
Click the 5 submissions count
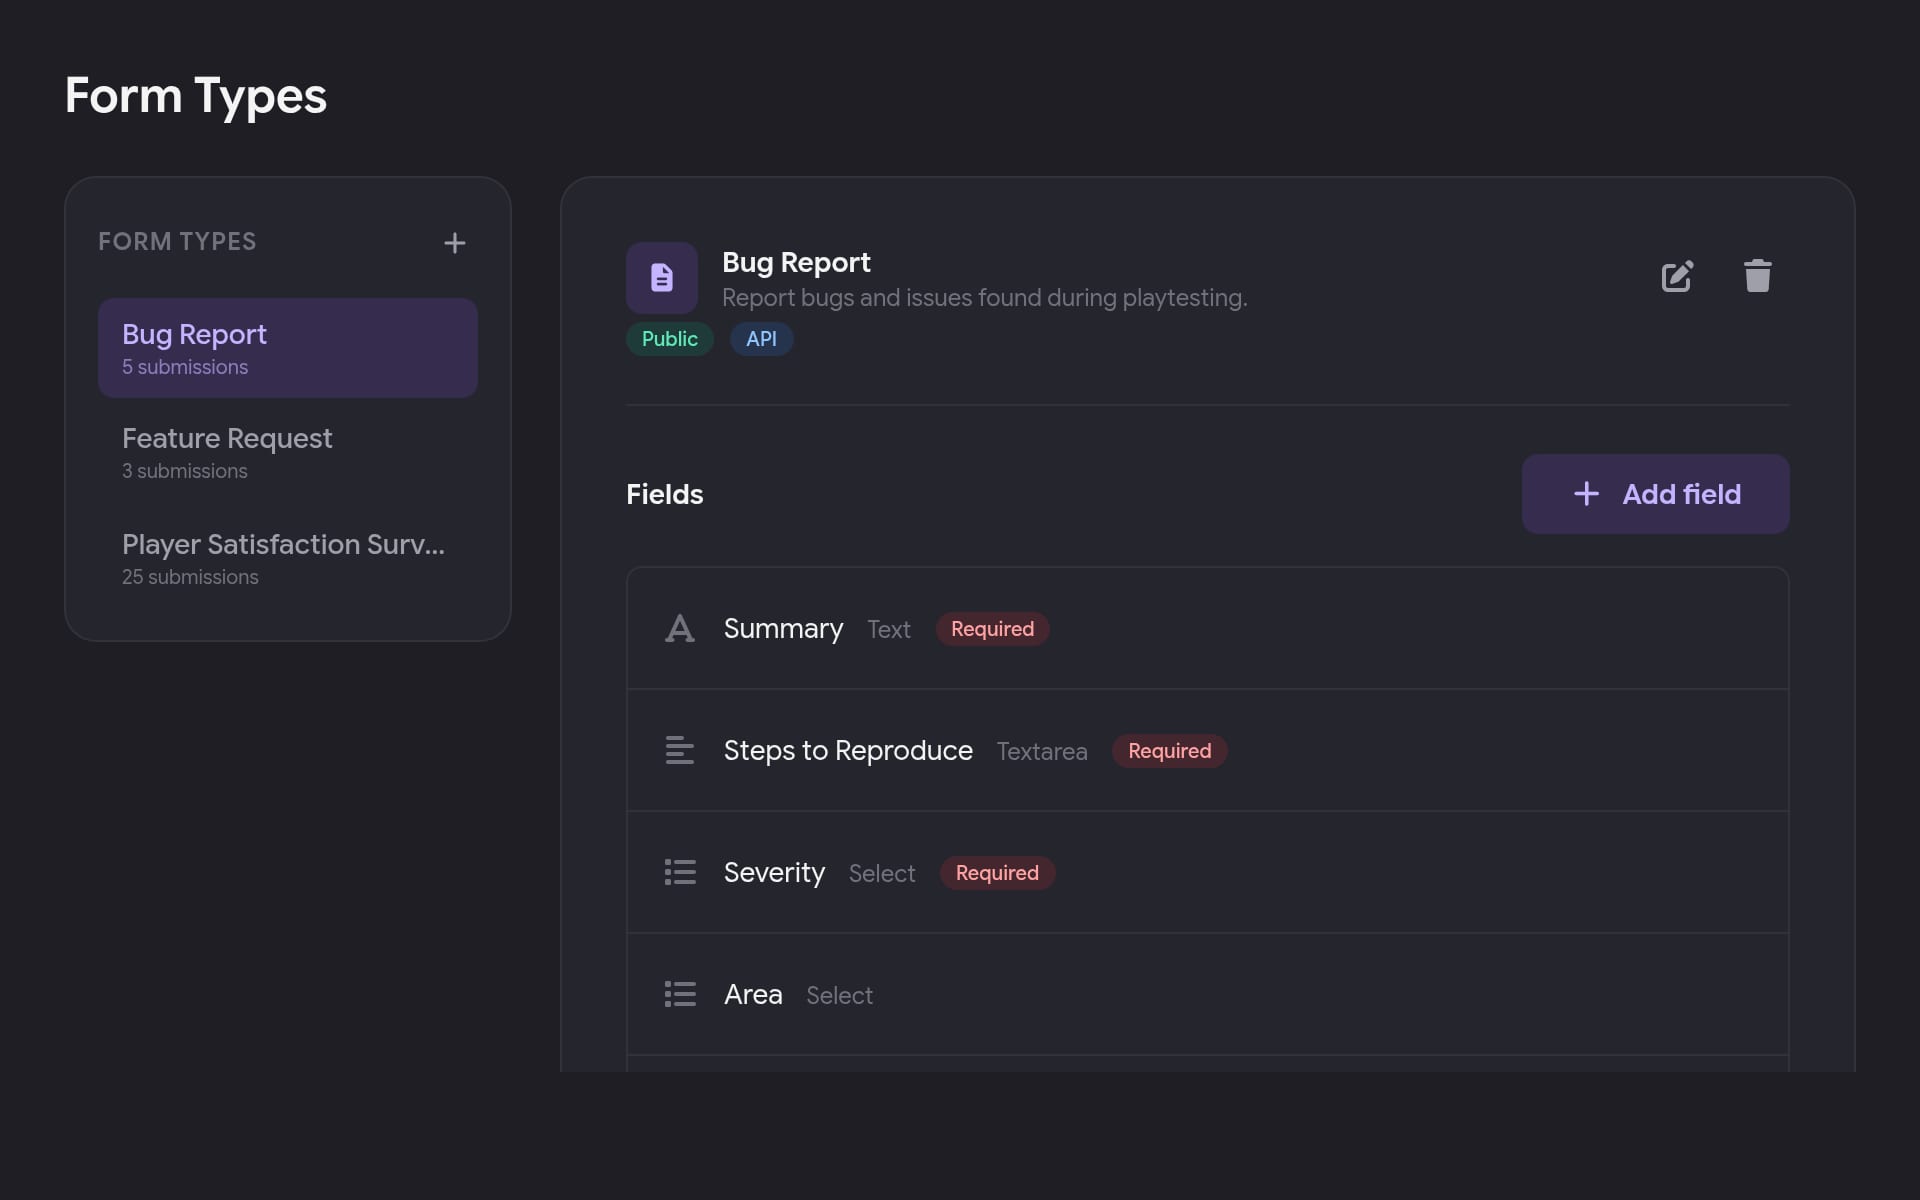(185, 367)
